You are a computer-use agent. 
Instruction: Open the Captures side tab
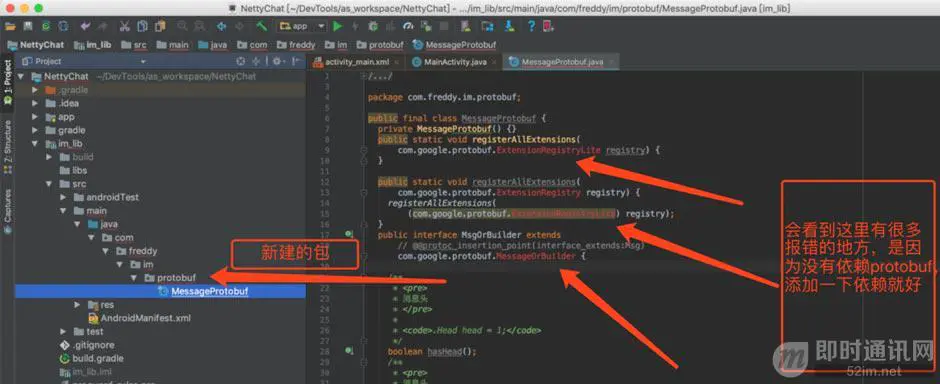point(7,210)
